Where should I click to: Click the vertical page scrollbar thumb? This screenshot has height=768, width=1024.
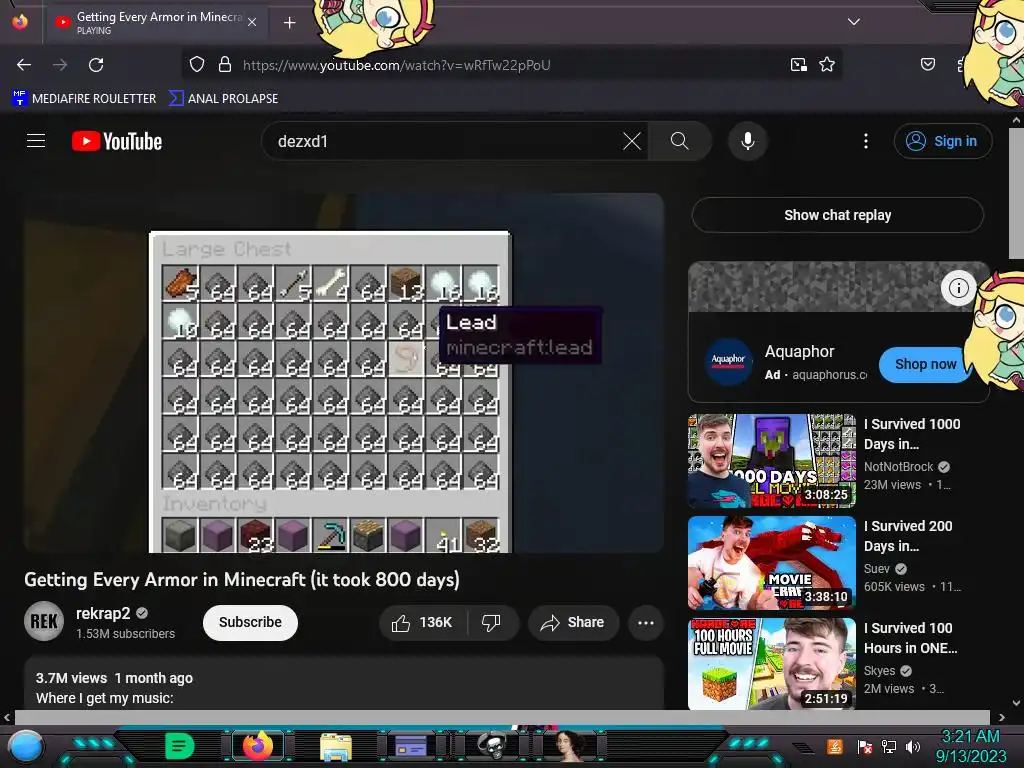(x=1016, y=193)
